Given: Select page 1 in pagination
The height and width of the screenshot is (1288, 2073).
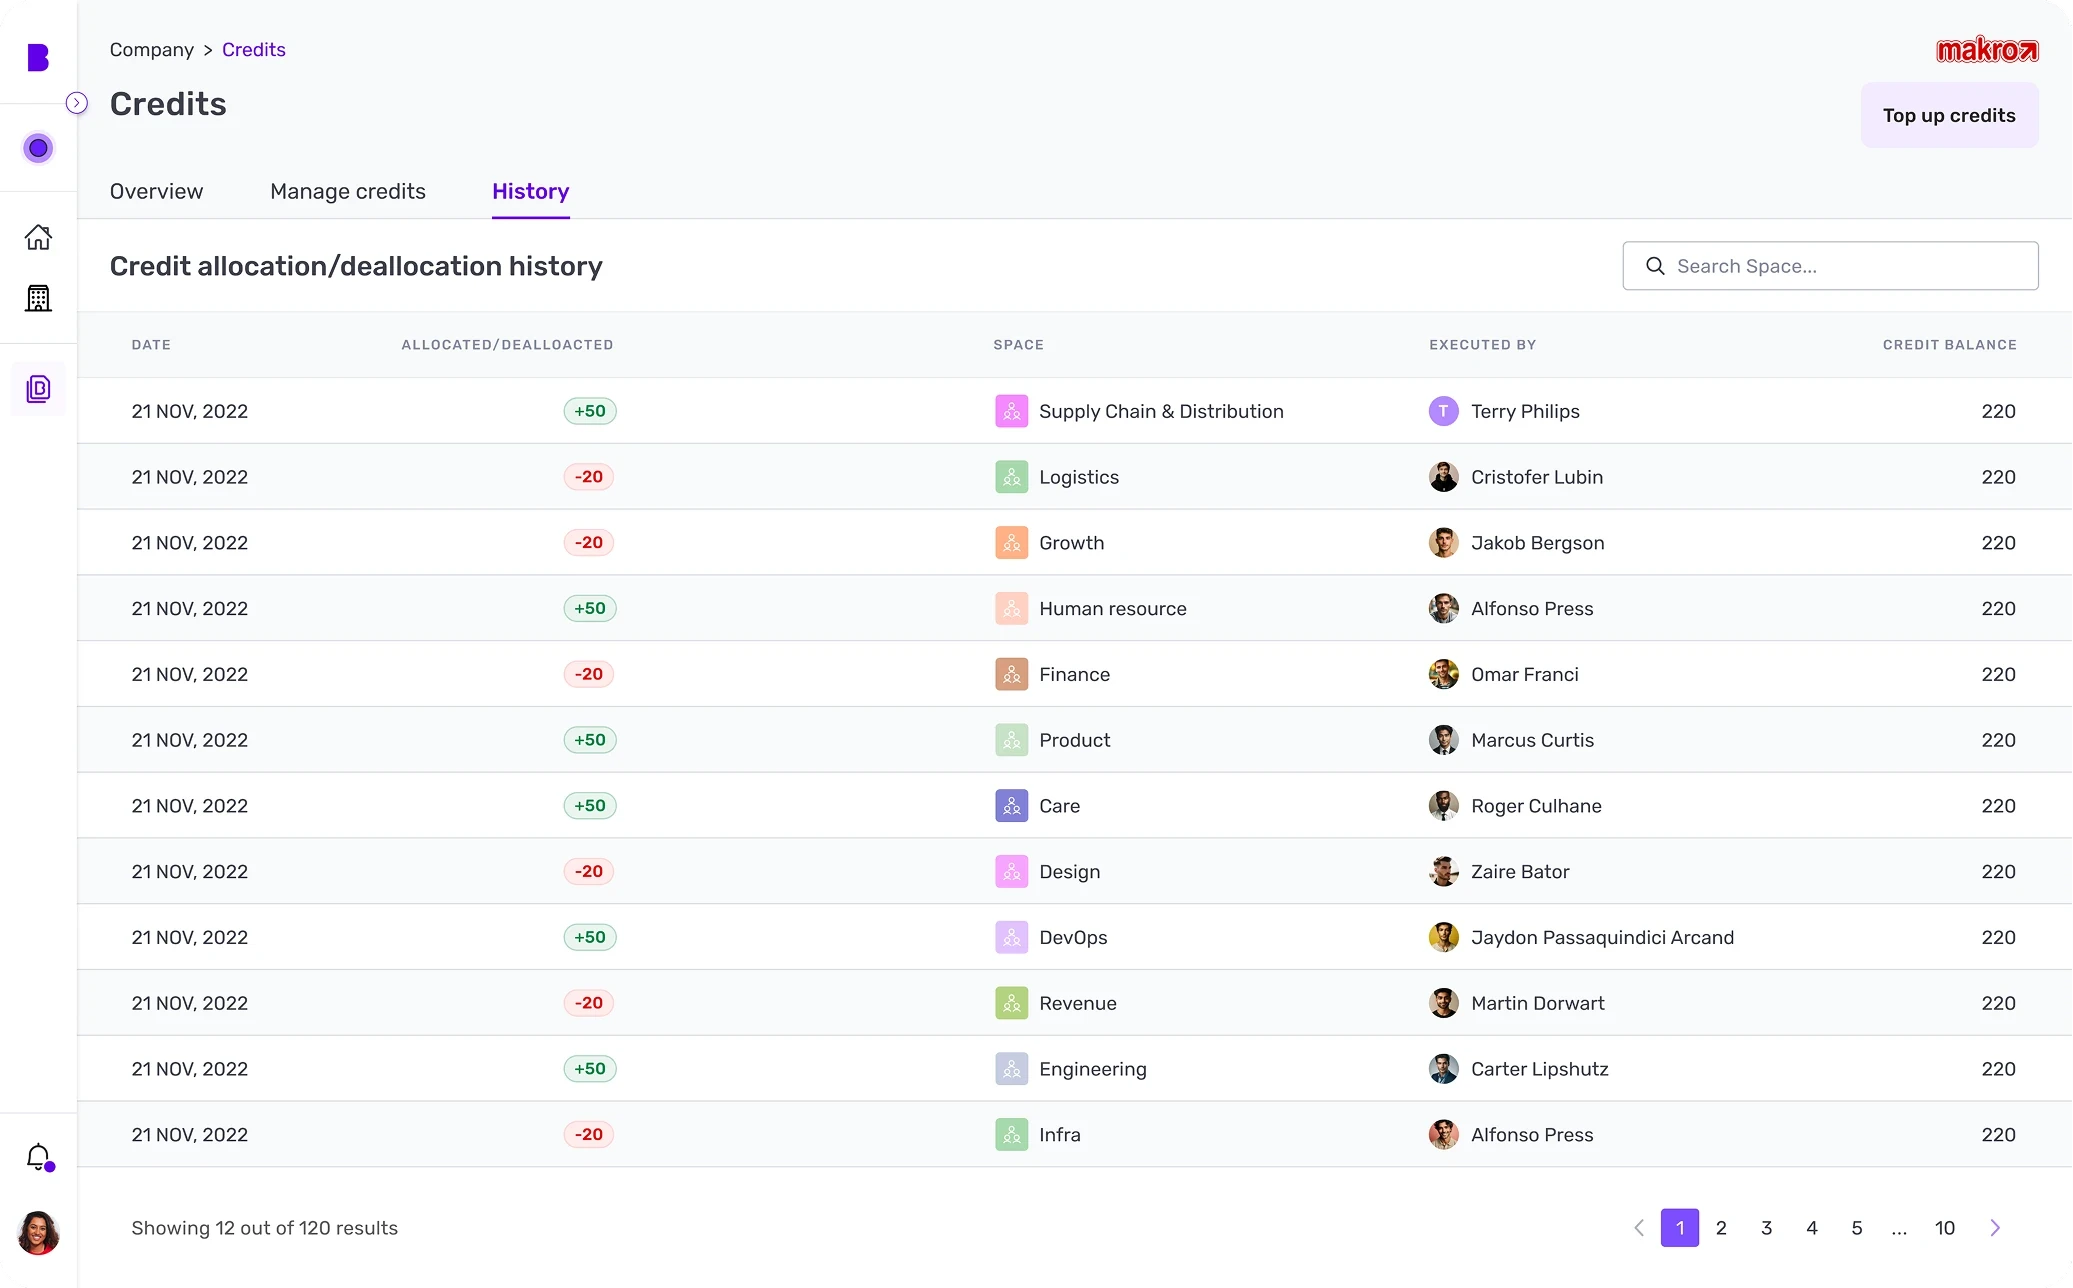Looking at the screenshot, I should coord(1680,1228).
